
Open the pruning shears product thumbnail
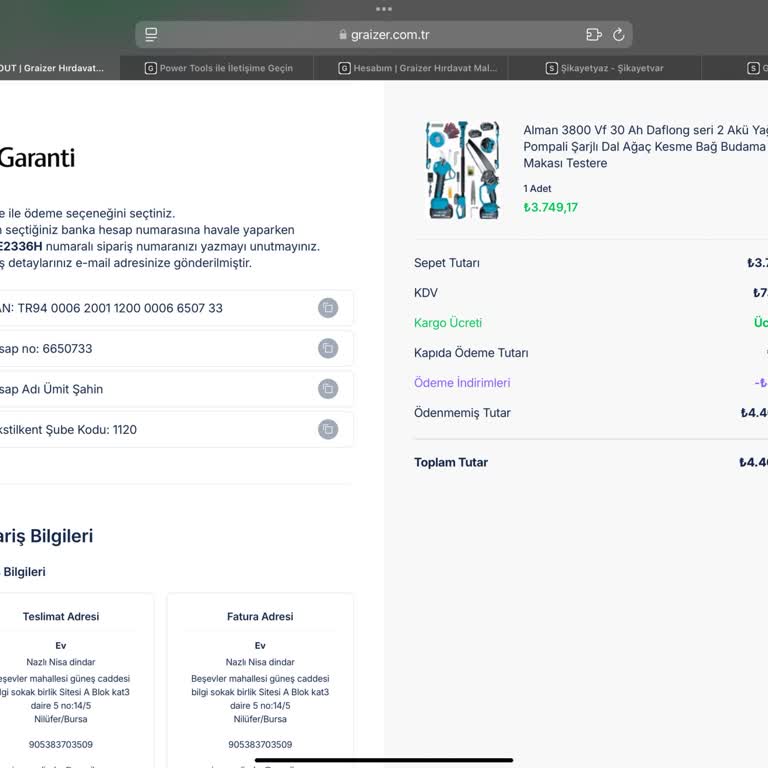(x=462, y=170)
